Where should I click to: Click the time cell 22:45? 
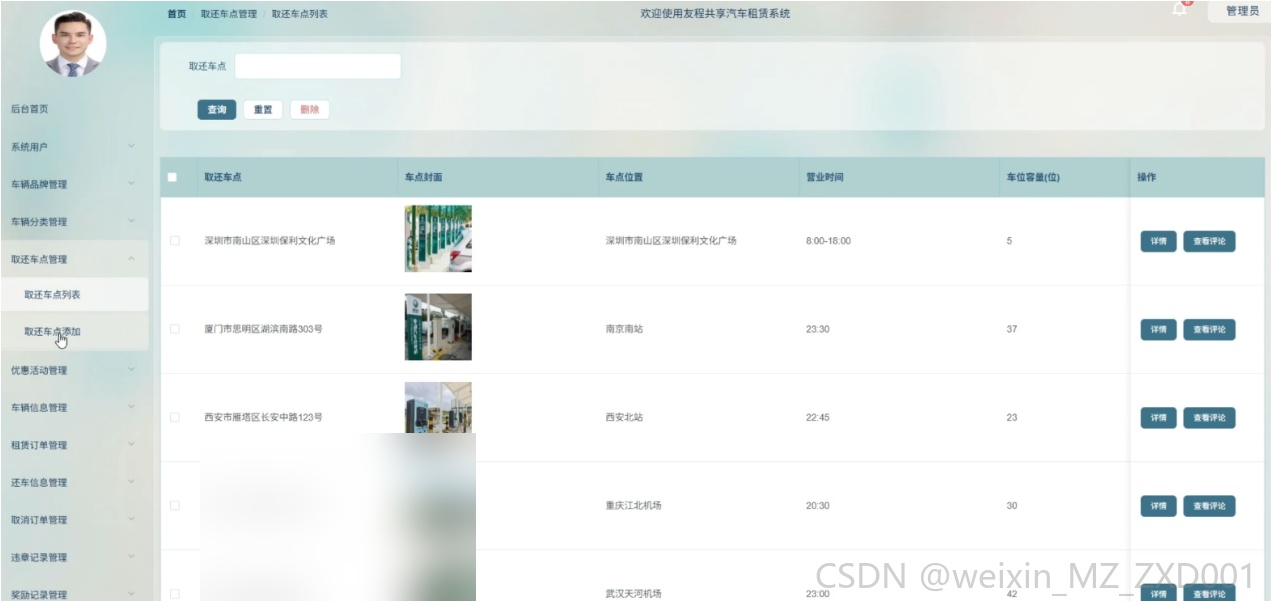tap(818, 417)
